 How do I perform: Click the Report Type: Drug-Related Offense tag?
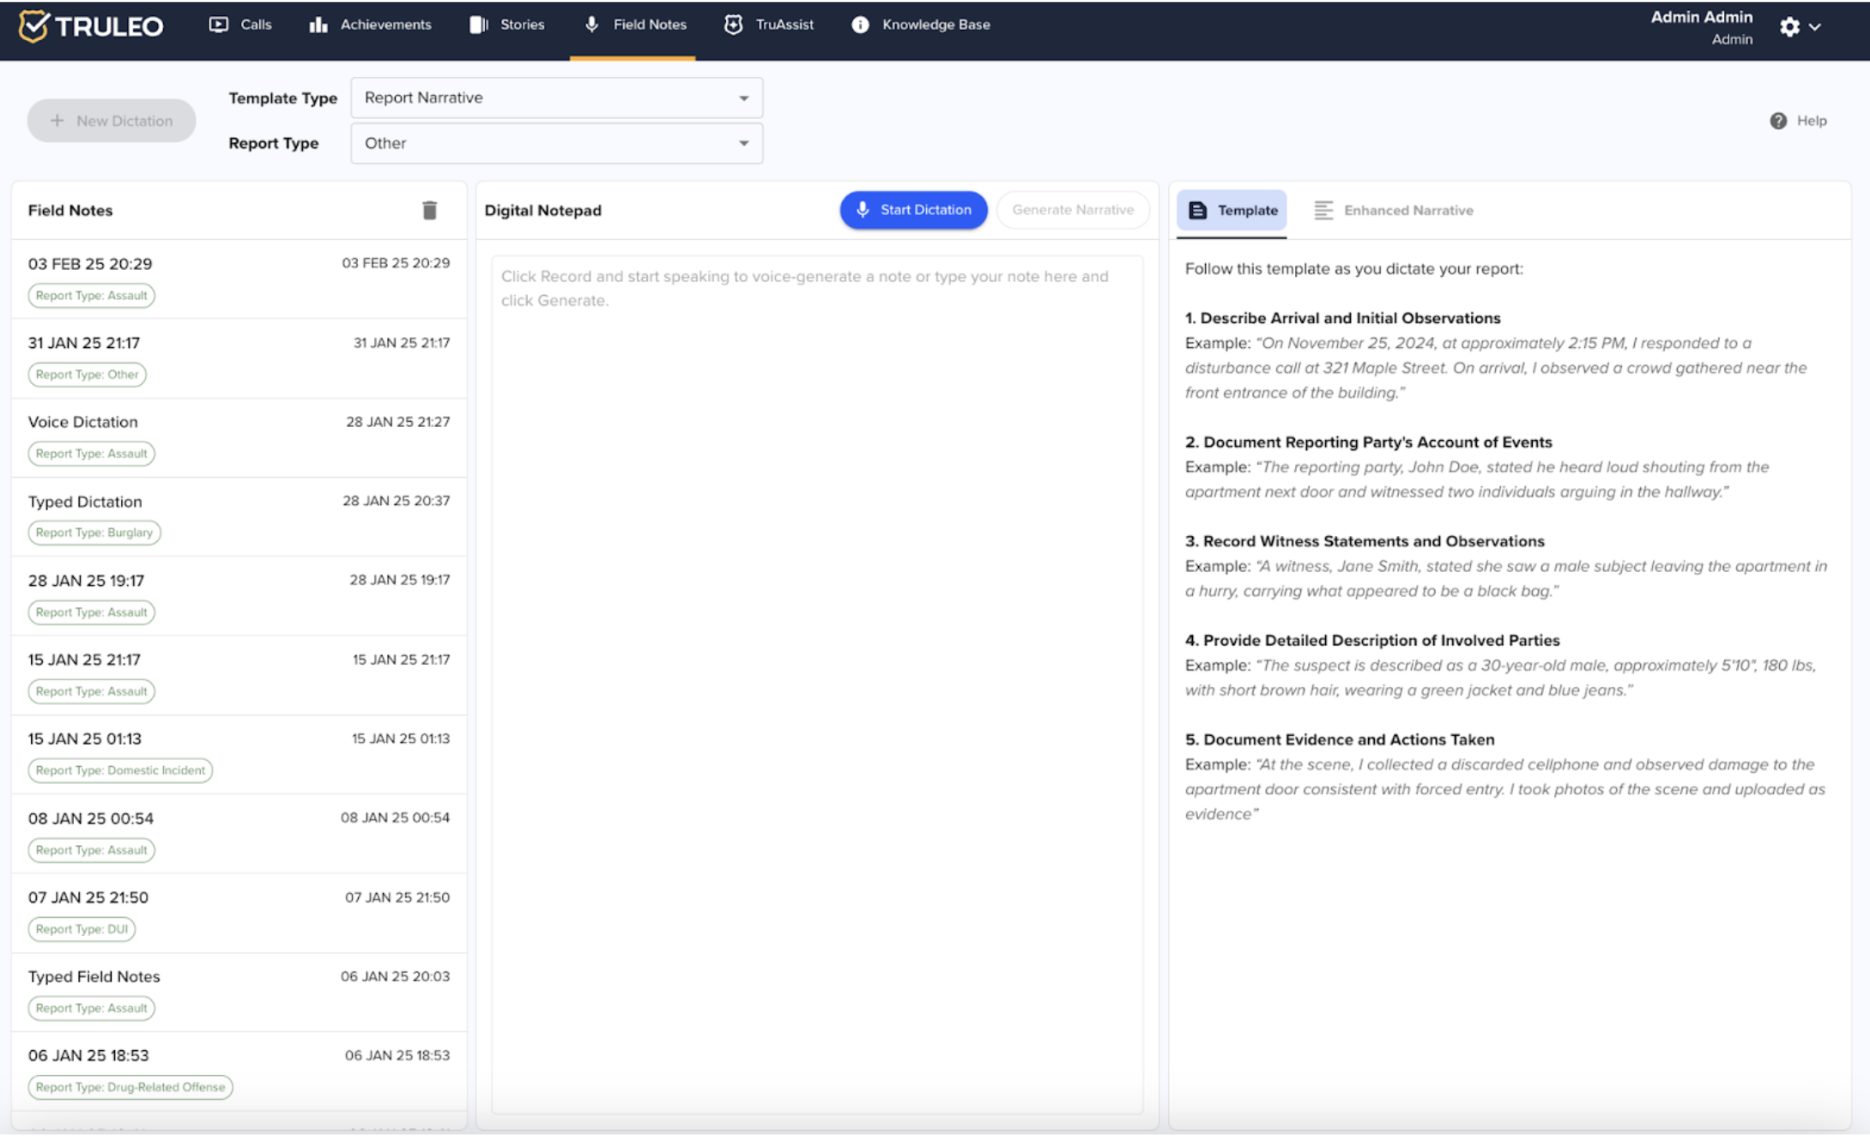click(130, 1087)
